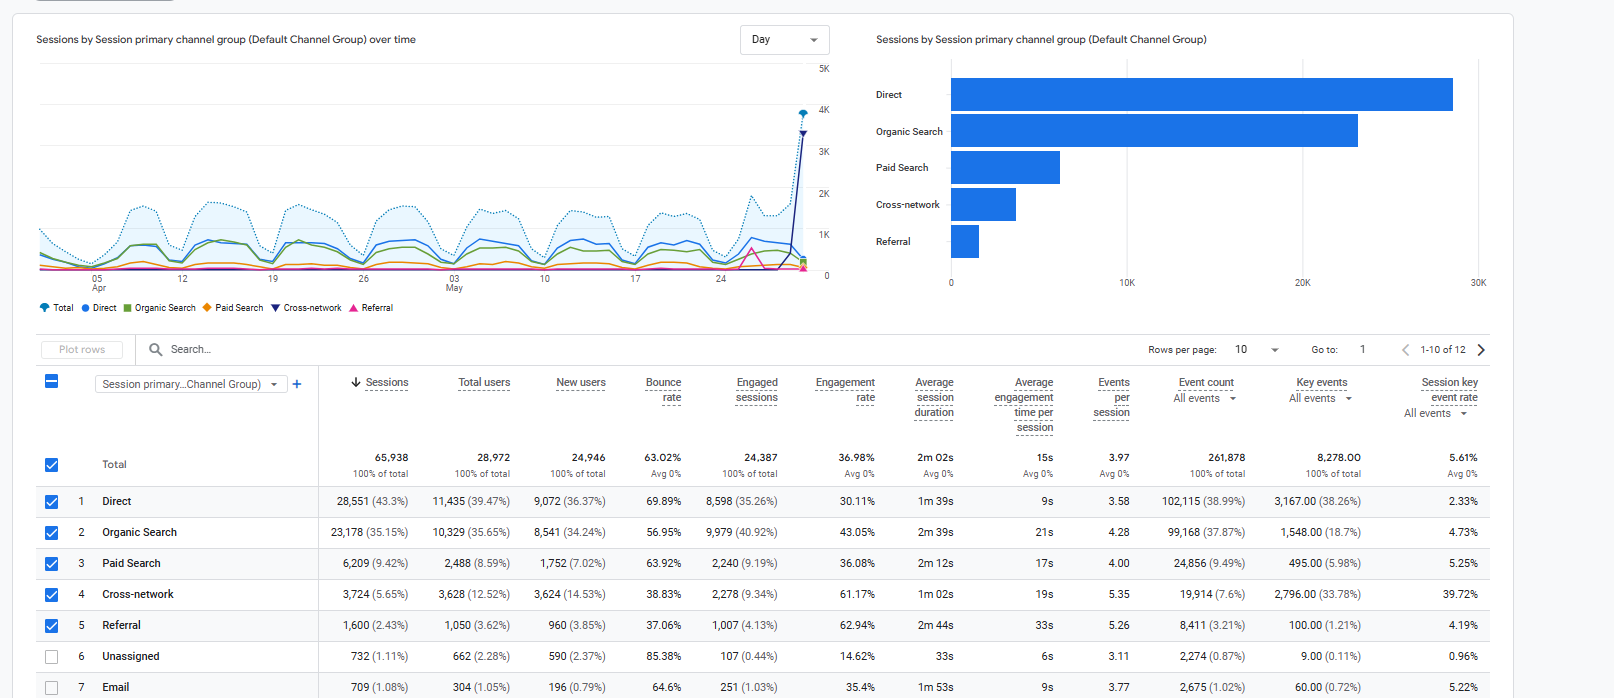1614x698 pixels.
Task: Sort by Average engagement time per session
Action: pos(1024,405)
